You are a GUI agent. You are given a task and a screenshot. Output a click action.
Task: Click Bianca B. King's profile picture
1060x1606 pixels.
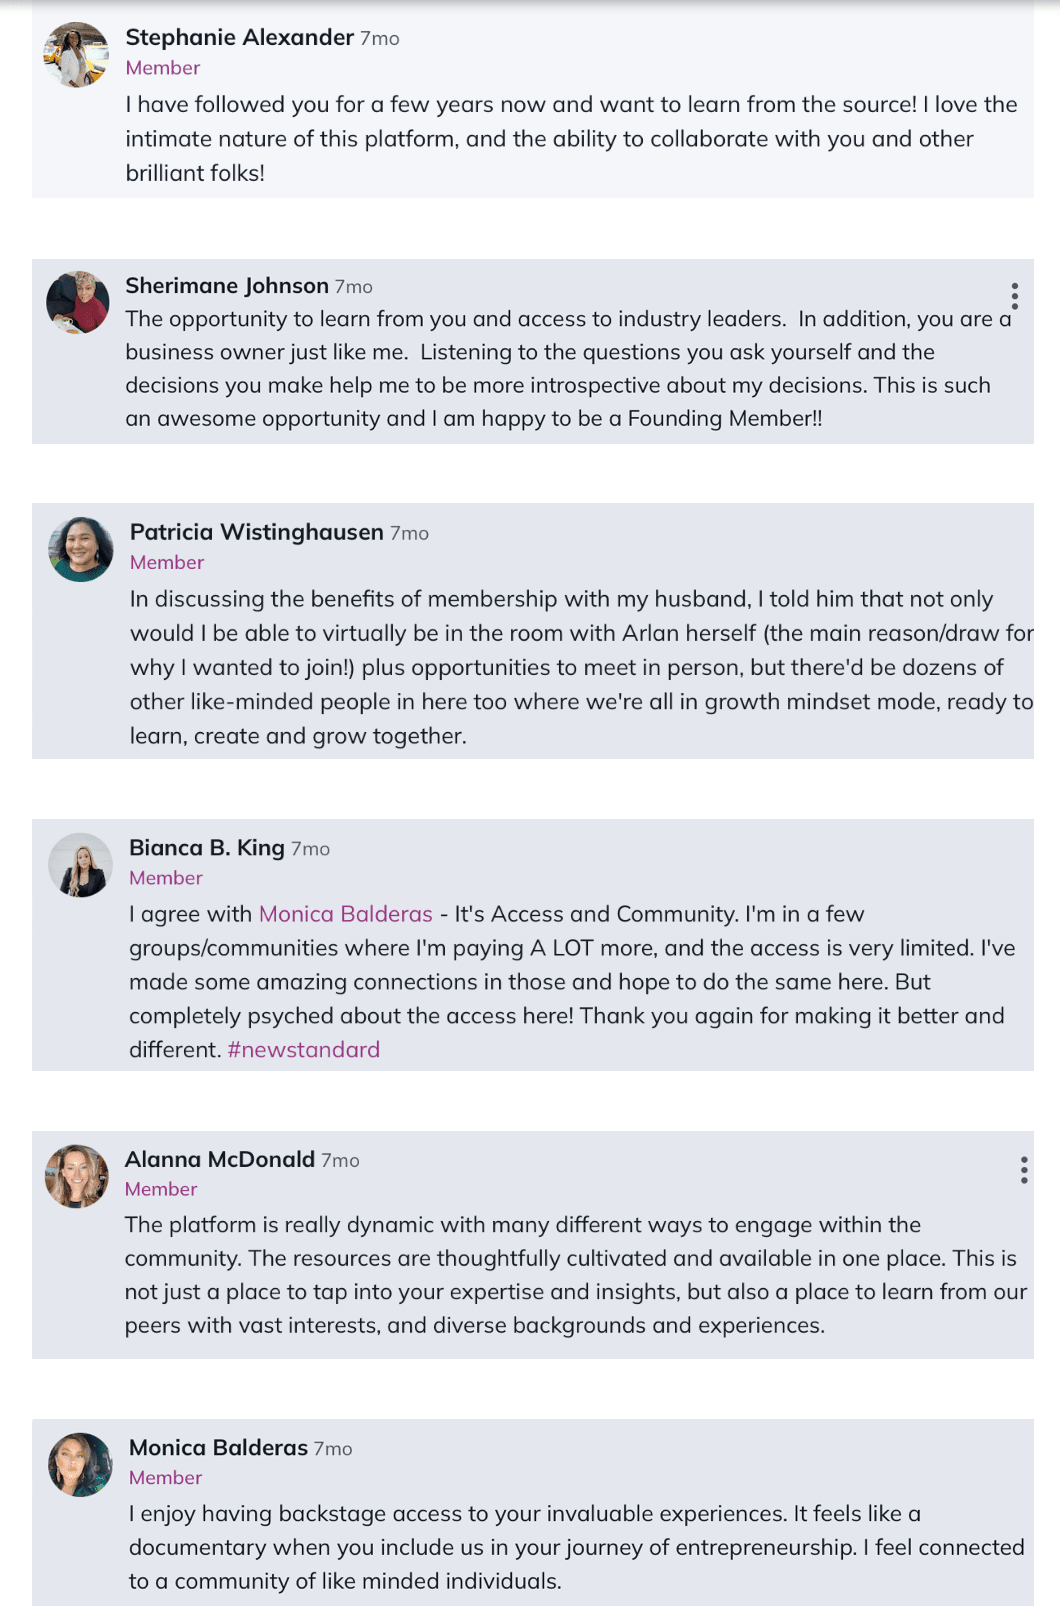click(80, 865)
